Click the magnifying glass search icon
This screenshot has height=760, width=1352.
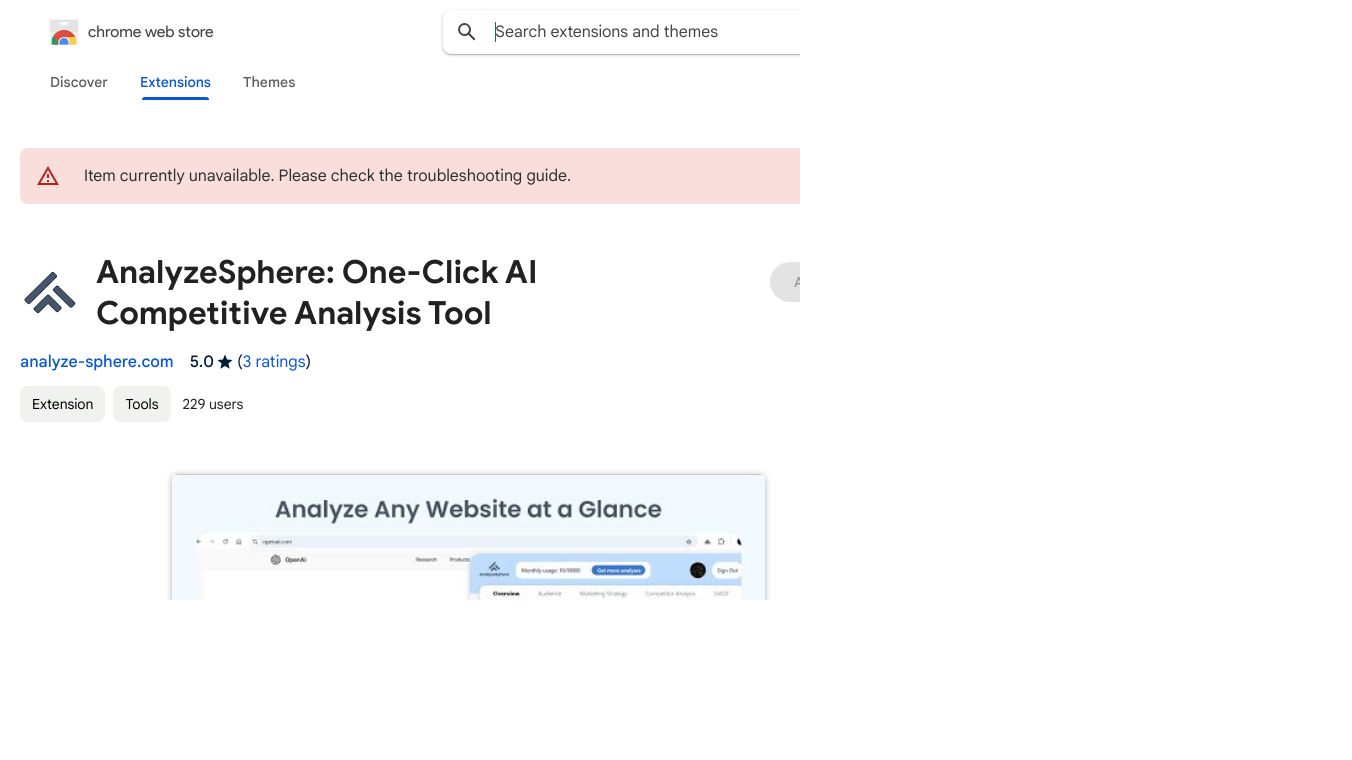467,32
